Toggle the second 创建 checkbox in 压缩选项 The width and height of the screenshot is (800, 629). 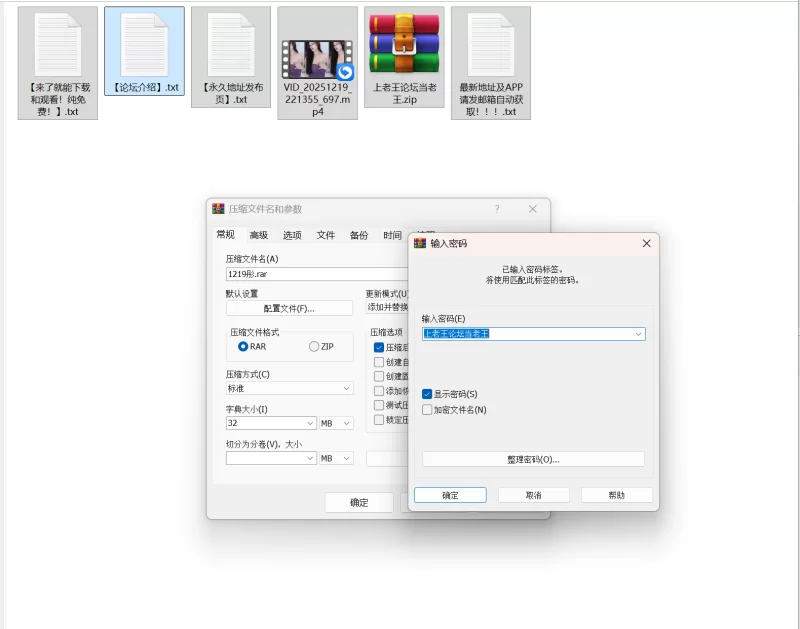379,376
